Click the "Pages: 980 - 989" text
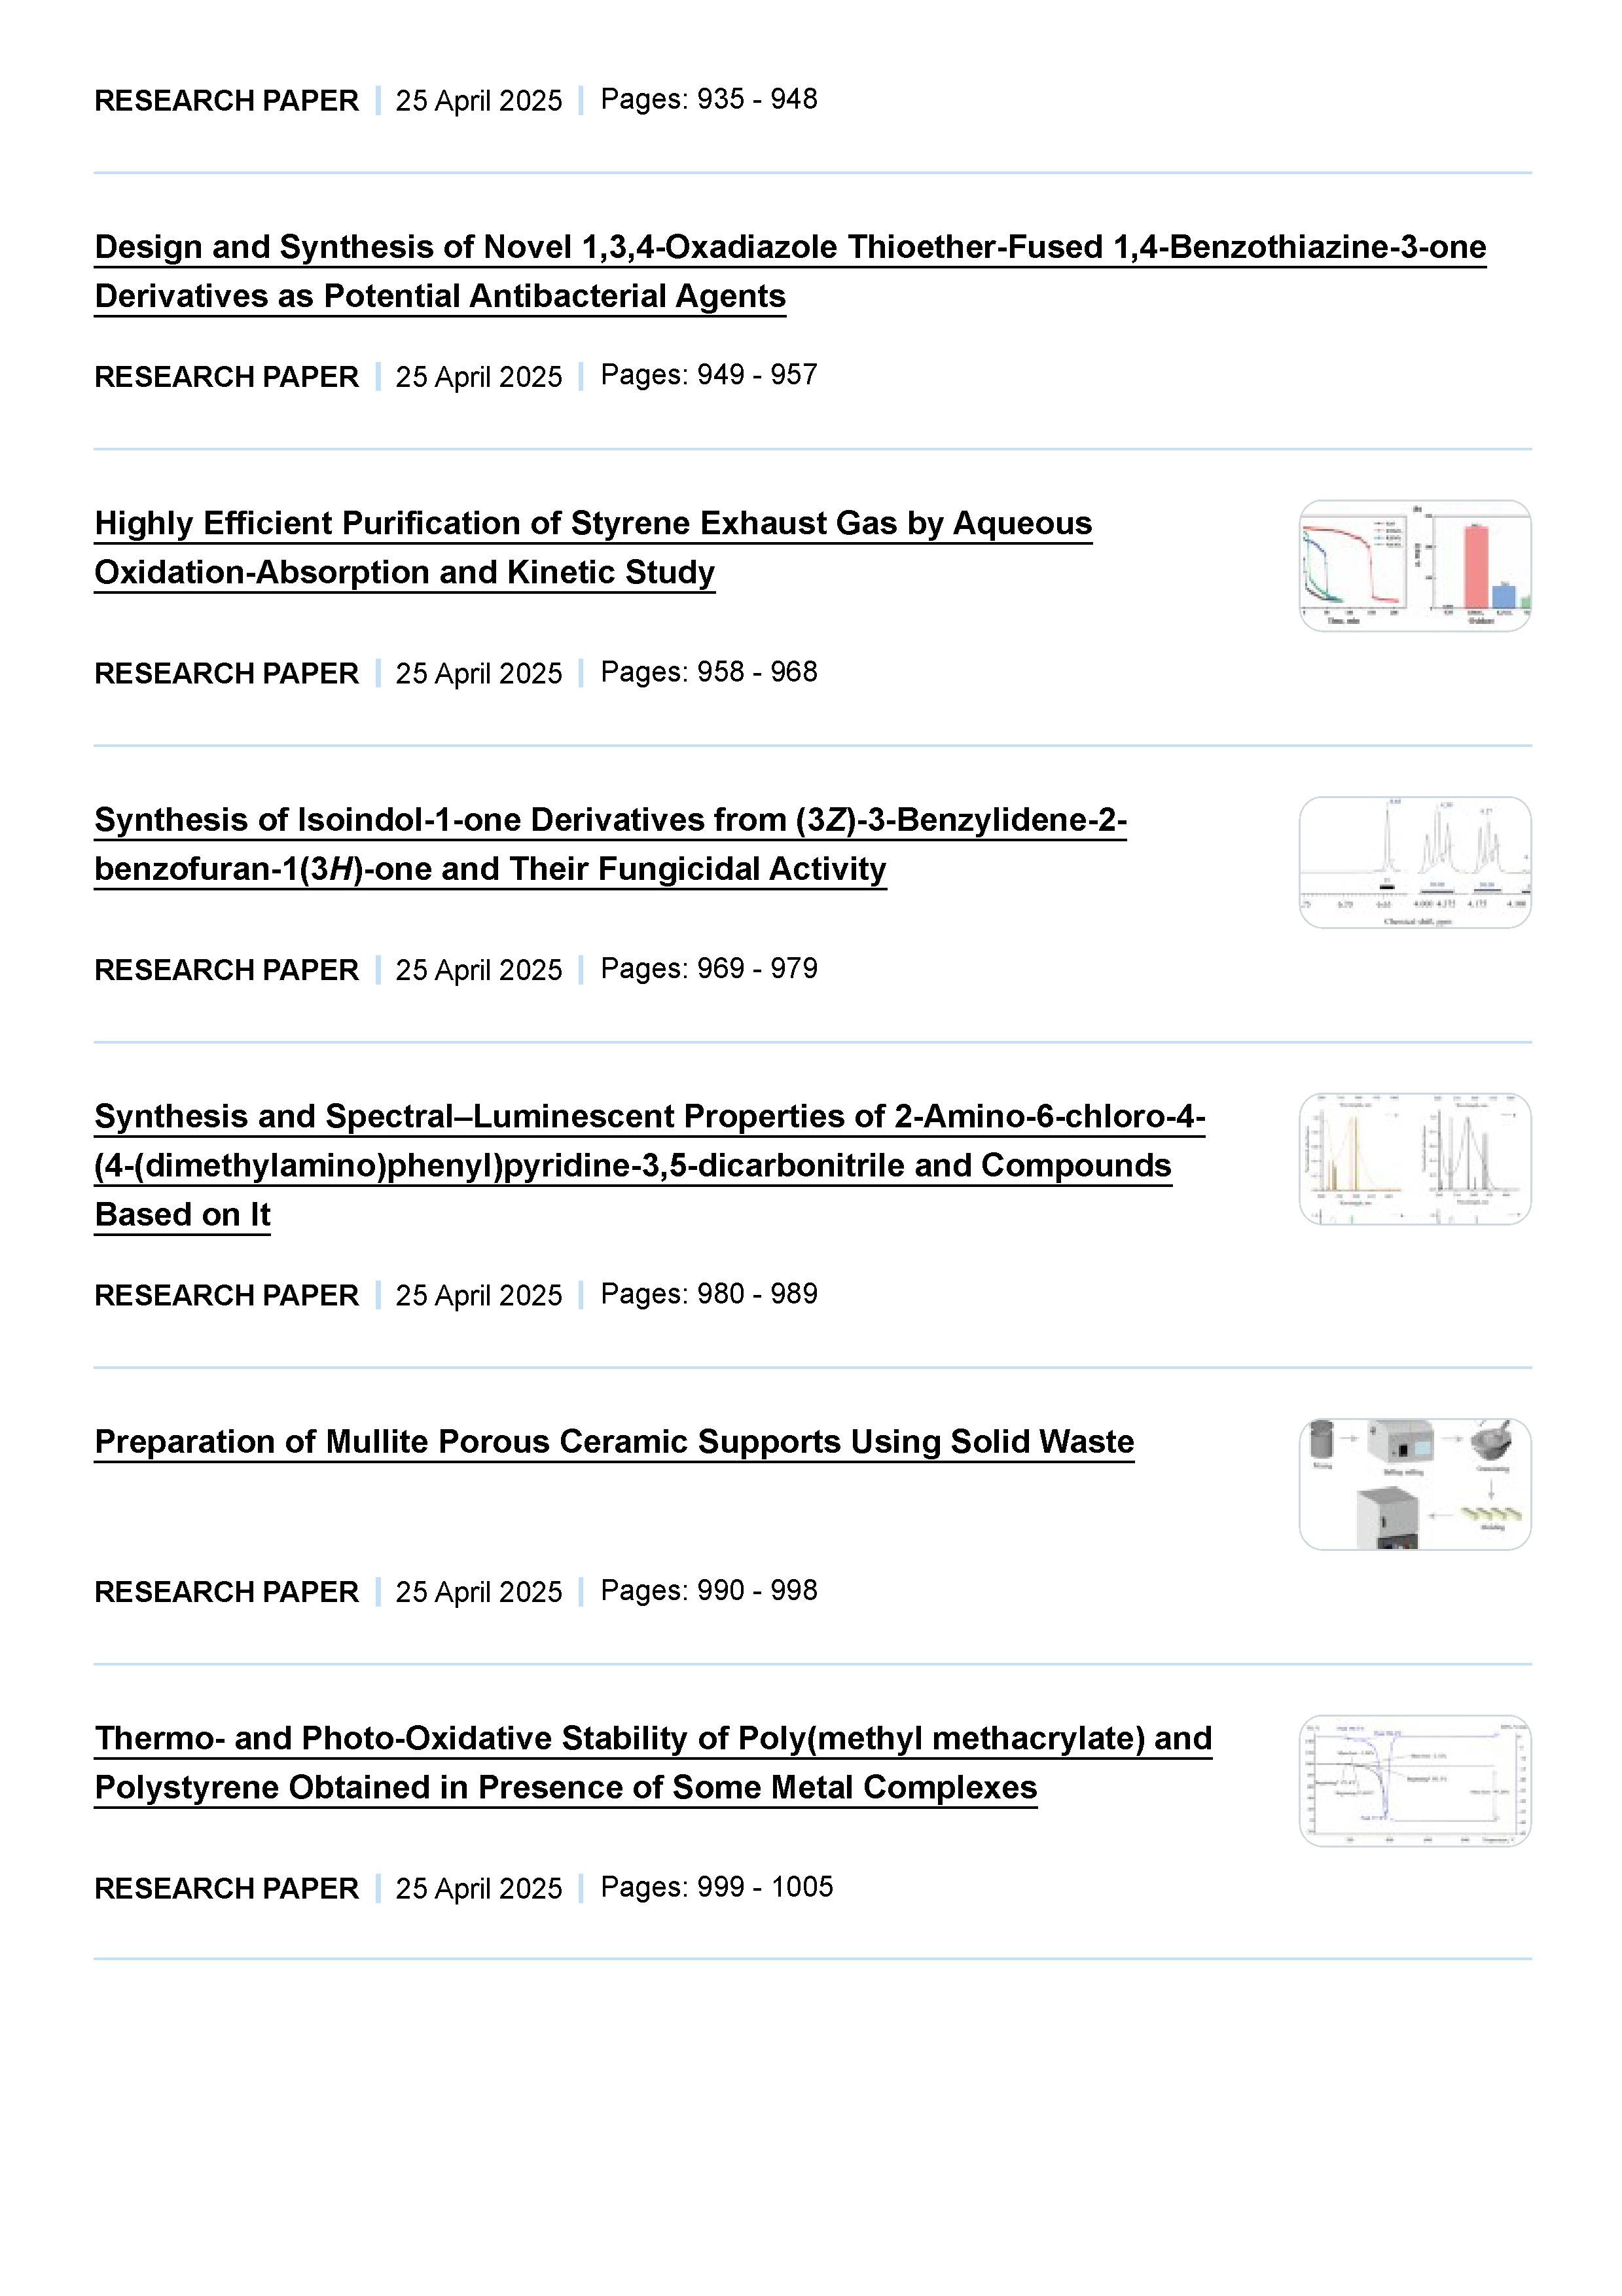1622x2296 pixels. tap(708, 1294)
